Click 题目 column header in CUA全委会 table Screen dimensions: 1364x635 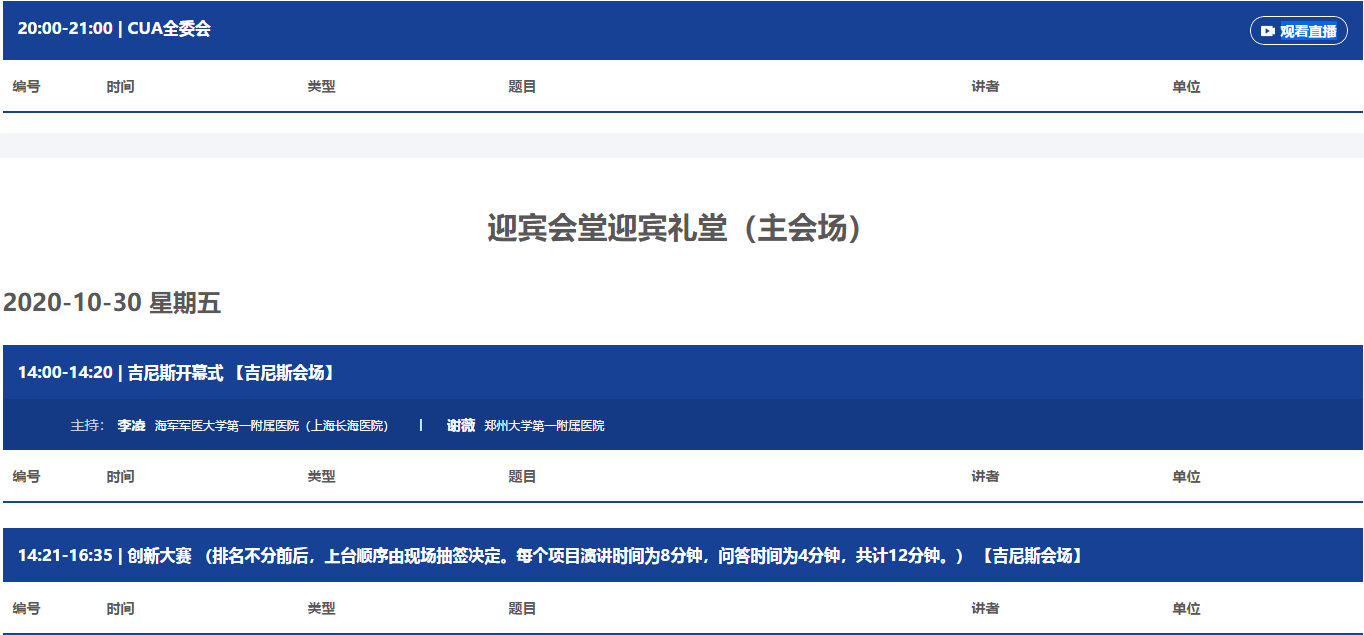point(522,87)
